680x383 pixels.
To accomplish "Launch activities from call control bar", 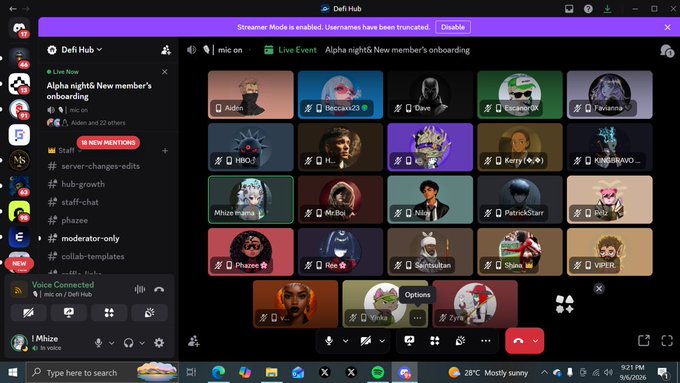I will pos(435,341).
